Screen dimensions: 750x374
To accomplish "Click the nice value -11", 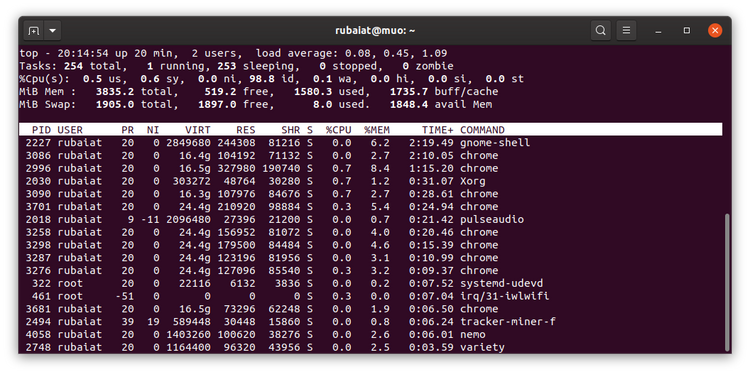I will (x=150, y=220).
